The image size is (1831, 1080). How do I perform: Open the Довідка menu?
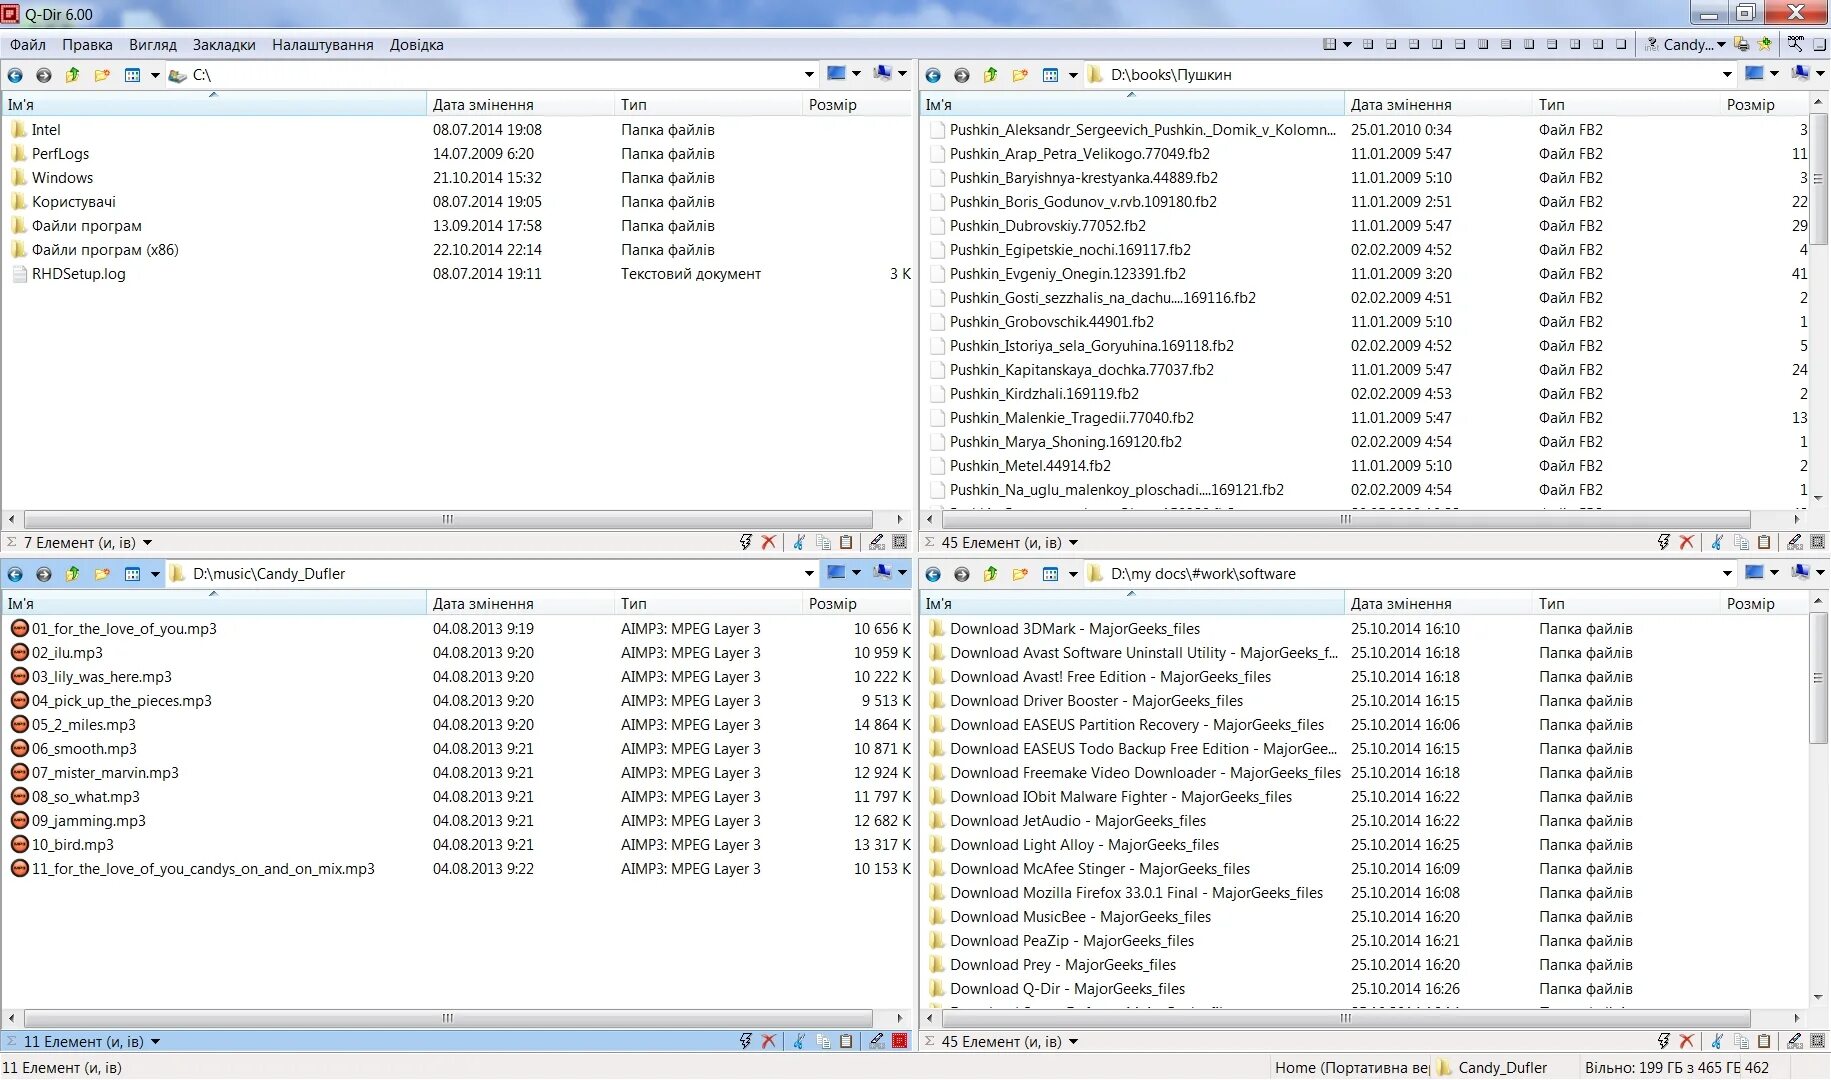pyautogui.click(x=417, y=45)
